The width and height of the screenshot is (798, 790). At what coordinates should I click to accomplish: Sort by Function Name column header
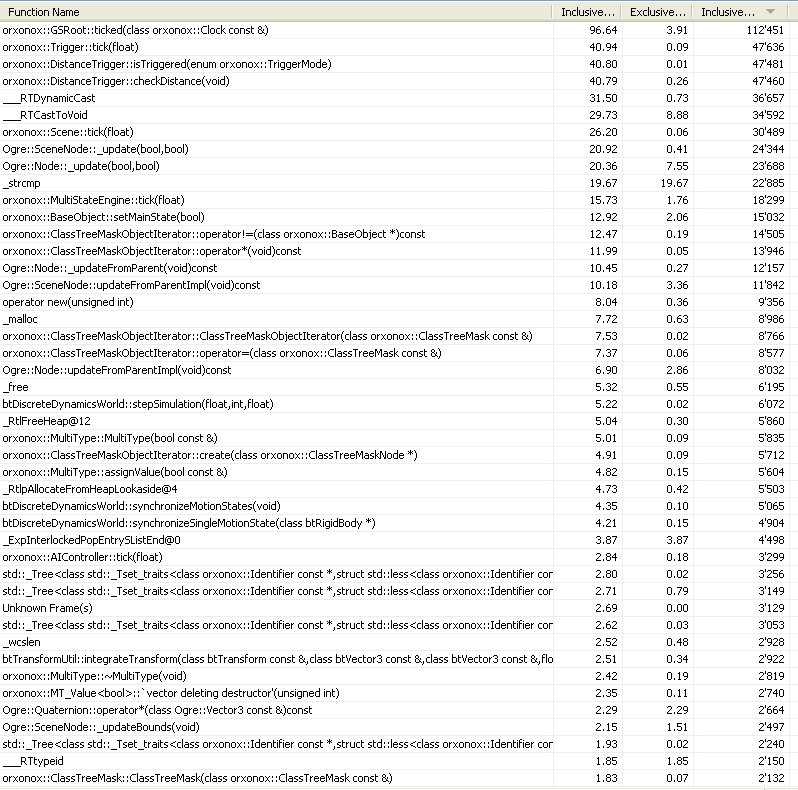(276, 12)
